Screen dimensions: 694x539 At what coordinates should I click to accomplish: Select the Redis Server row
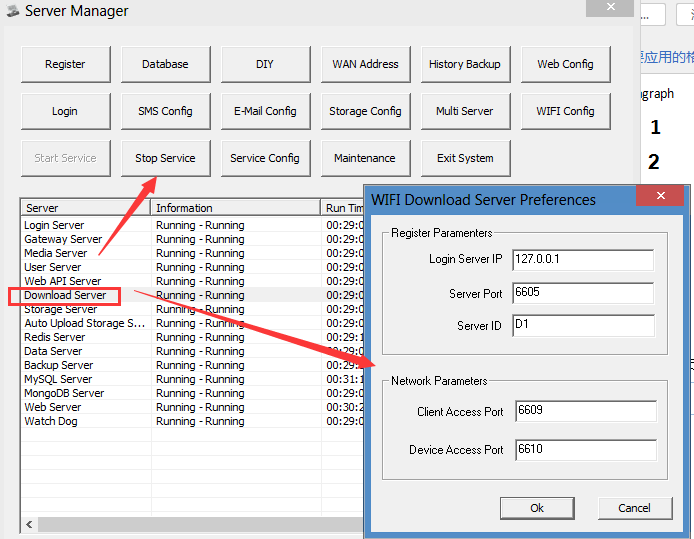click(x=193, y=337)
